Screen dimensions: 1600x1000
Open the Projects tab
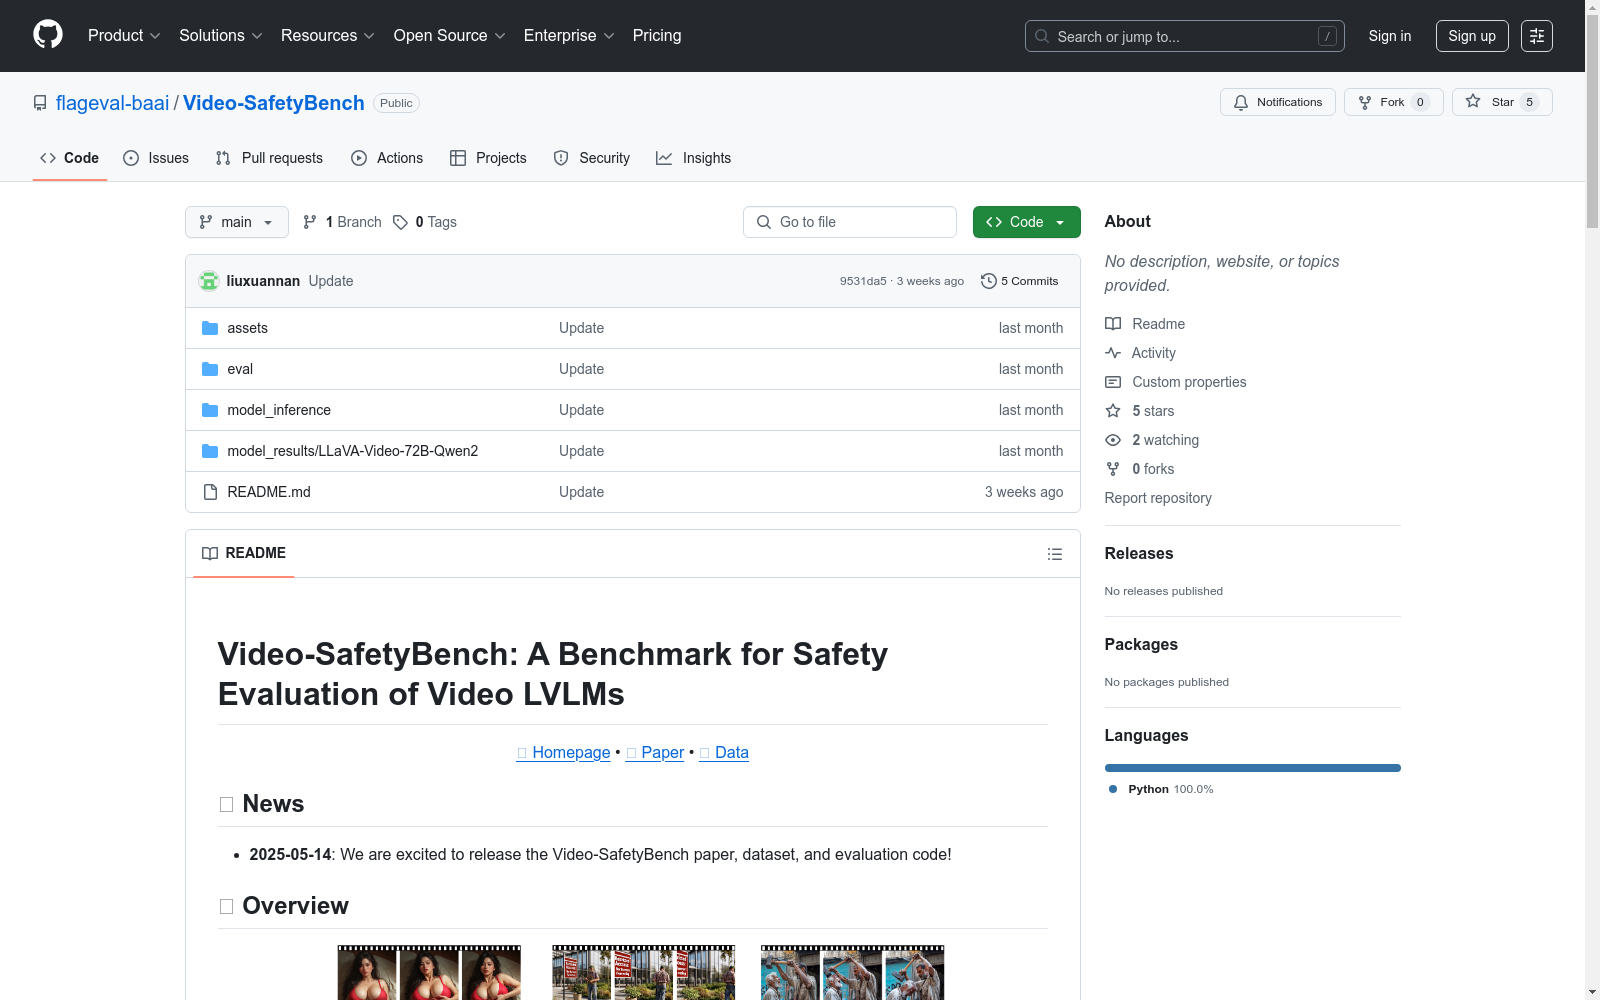pos(488,158)
